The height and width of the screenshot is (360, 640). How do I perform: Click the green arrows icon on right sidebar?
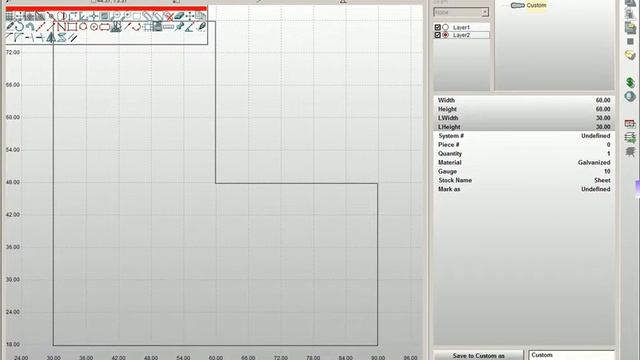pyautogui.click(x=630, y=138)
